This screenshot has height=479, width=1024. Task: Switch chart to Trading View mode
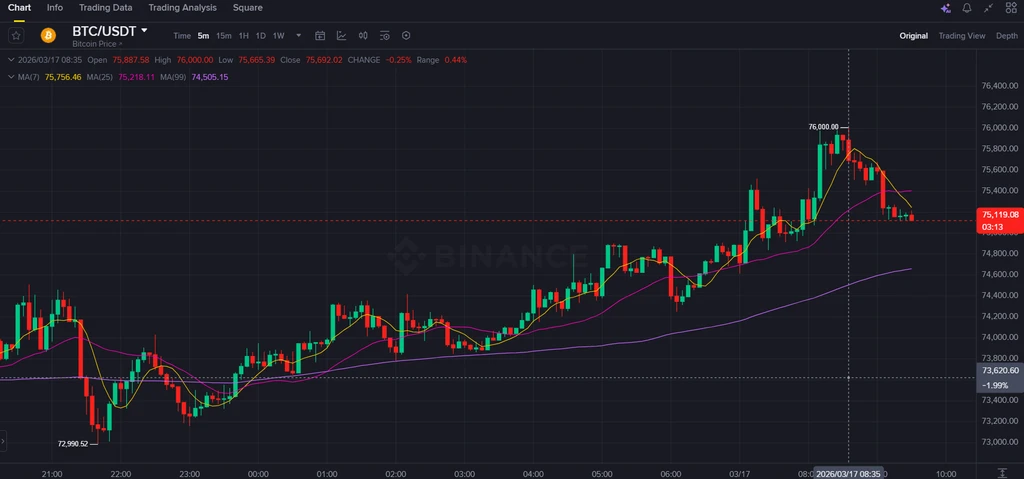click(x=962, y=36)
